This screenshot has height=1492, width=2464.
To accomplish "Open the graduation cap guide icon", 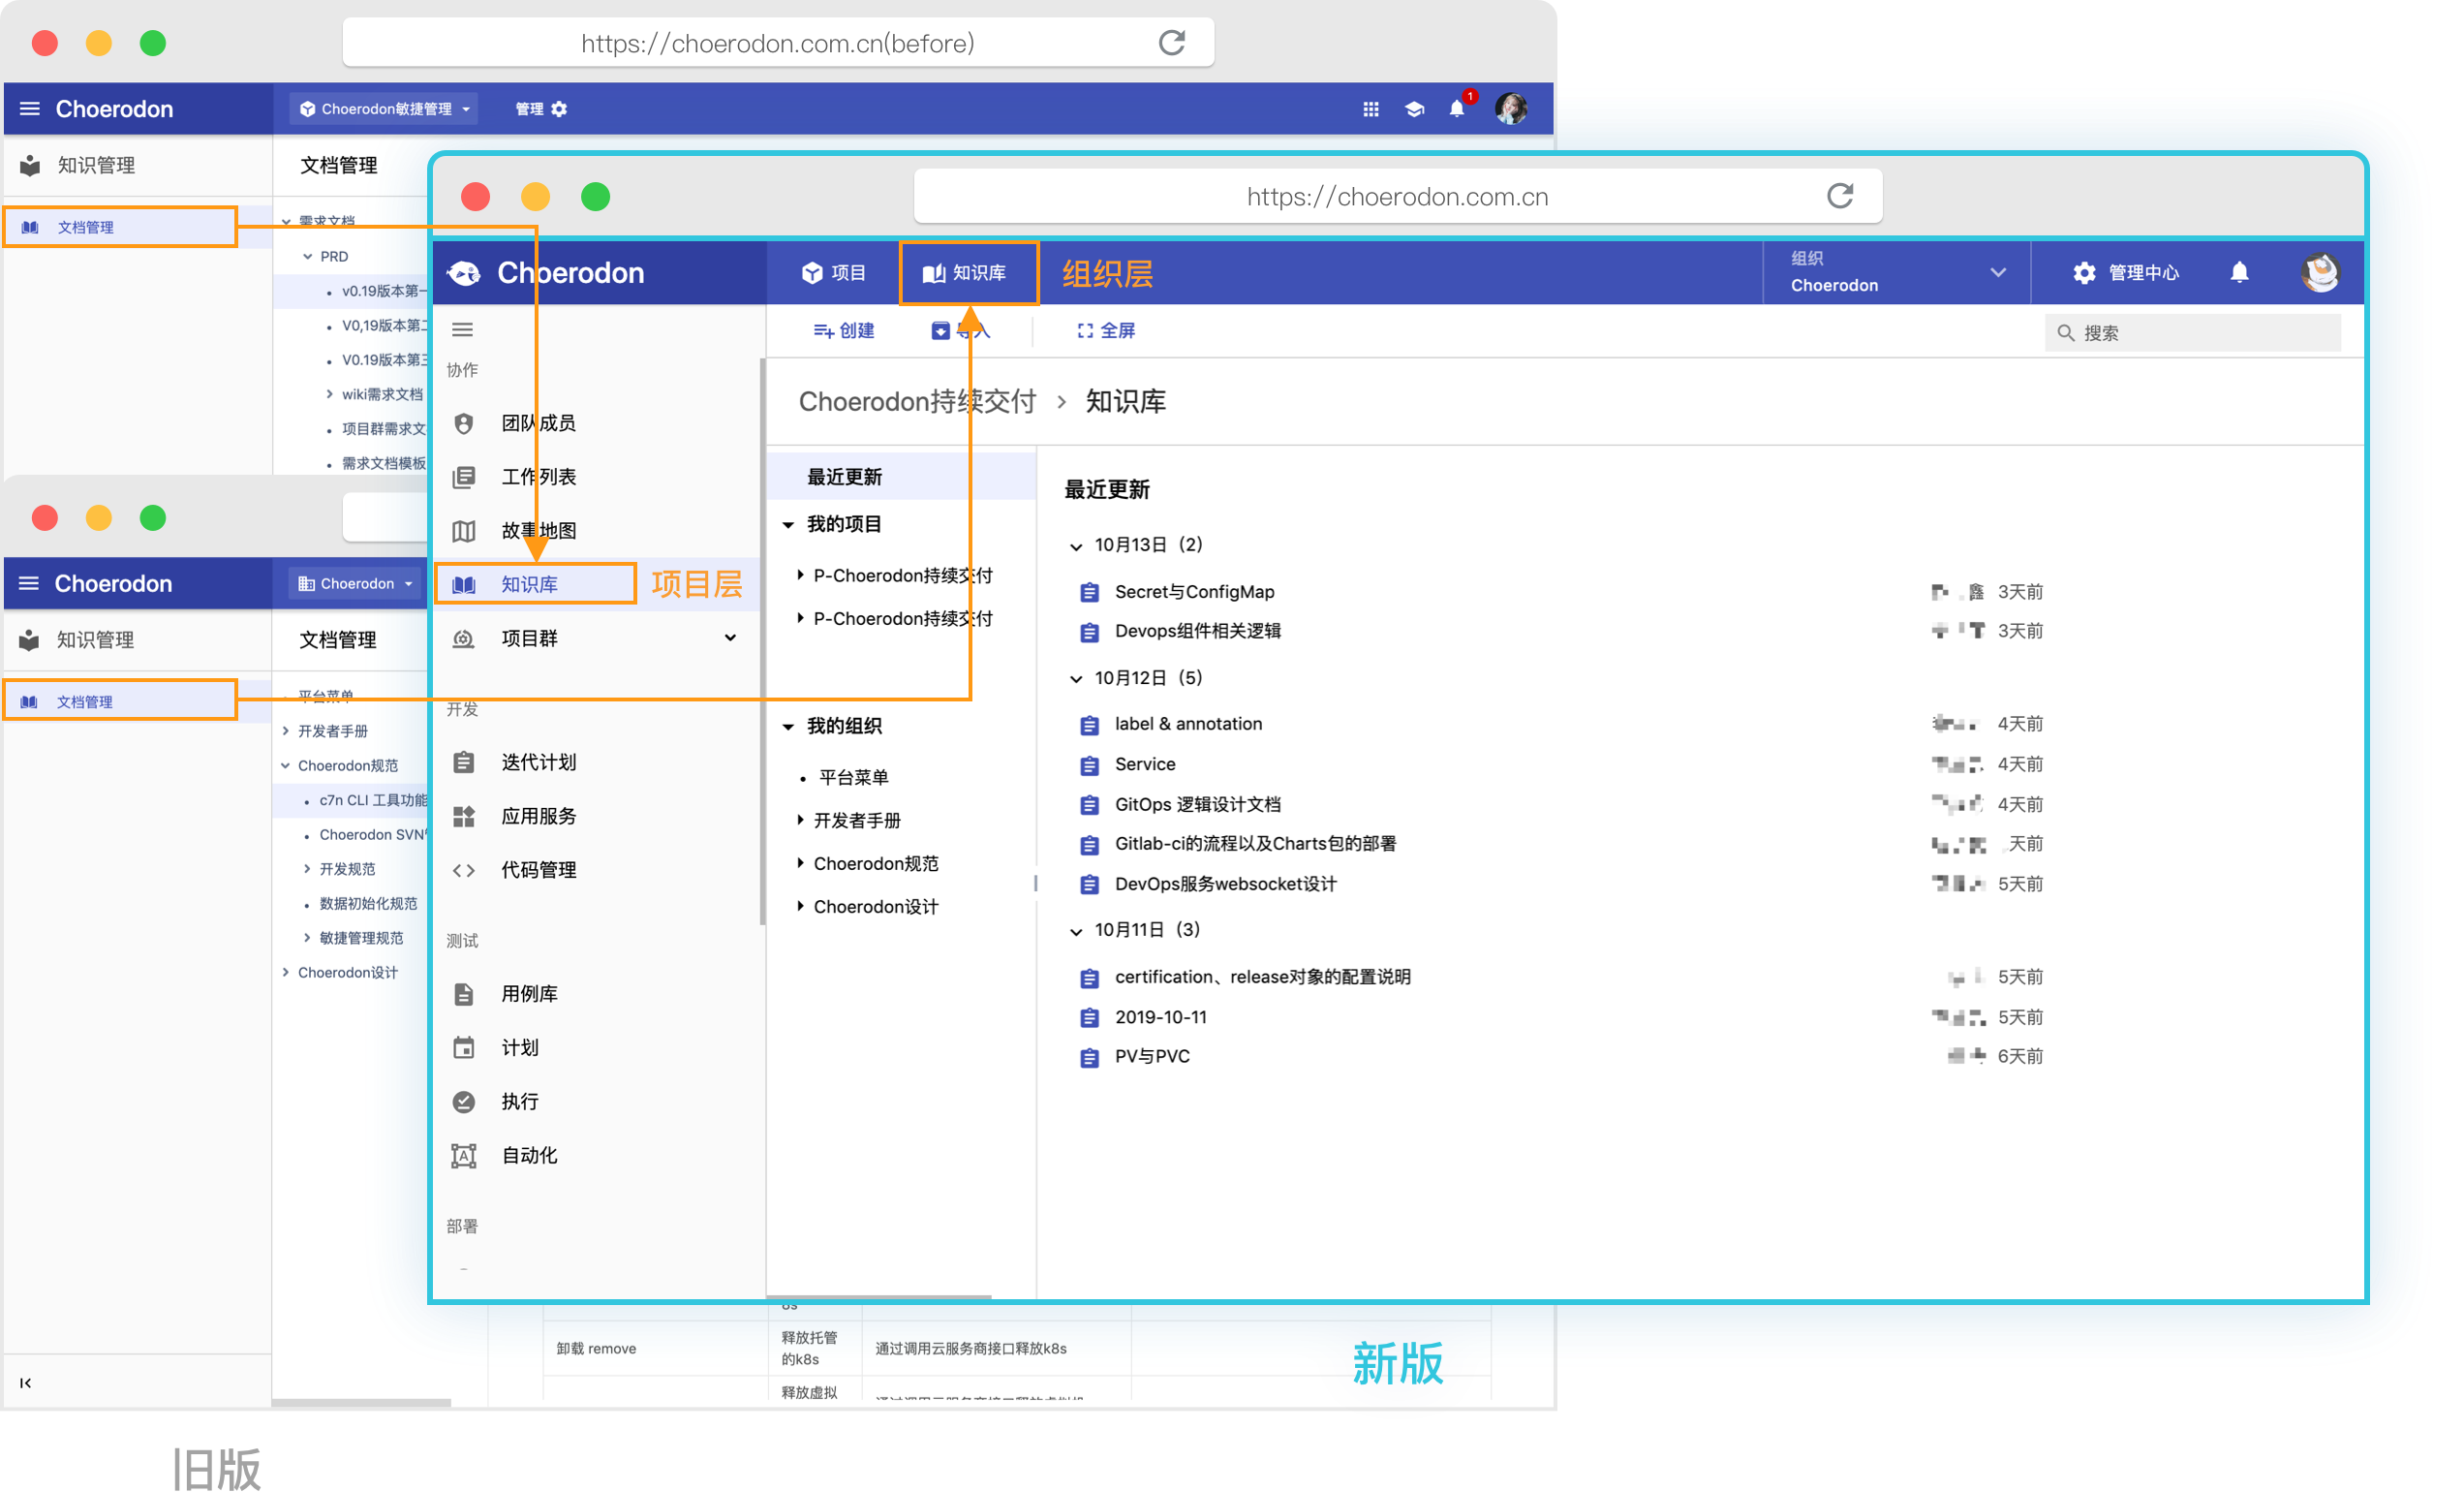I will pos(1413,109).
